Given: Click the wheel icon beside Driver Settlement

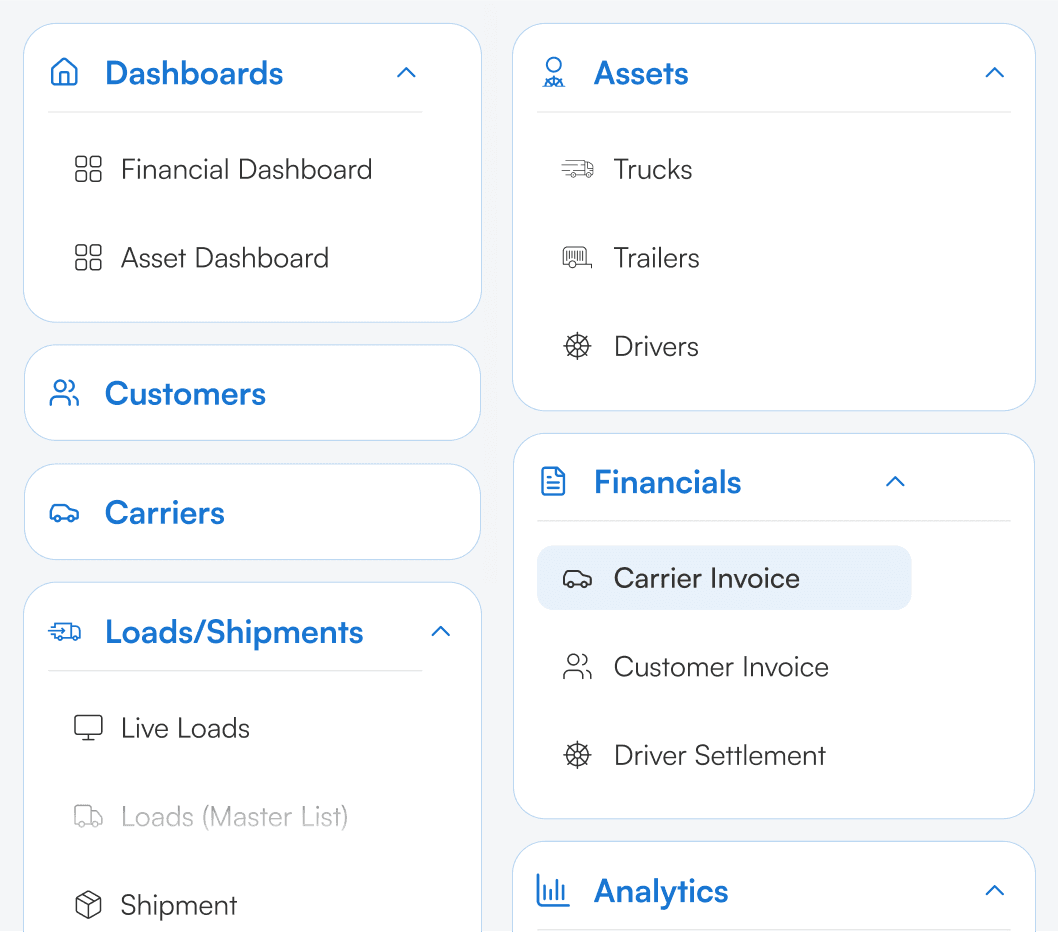Looking at the screenshot, I should coord(577,755).
